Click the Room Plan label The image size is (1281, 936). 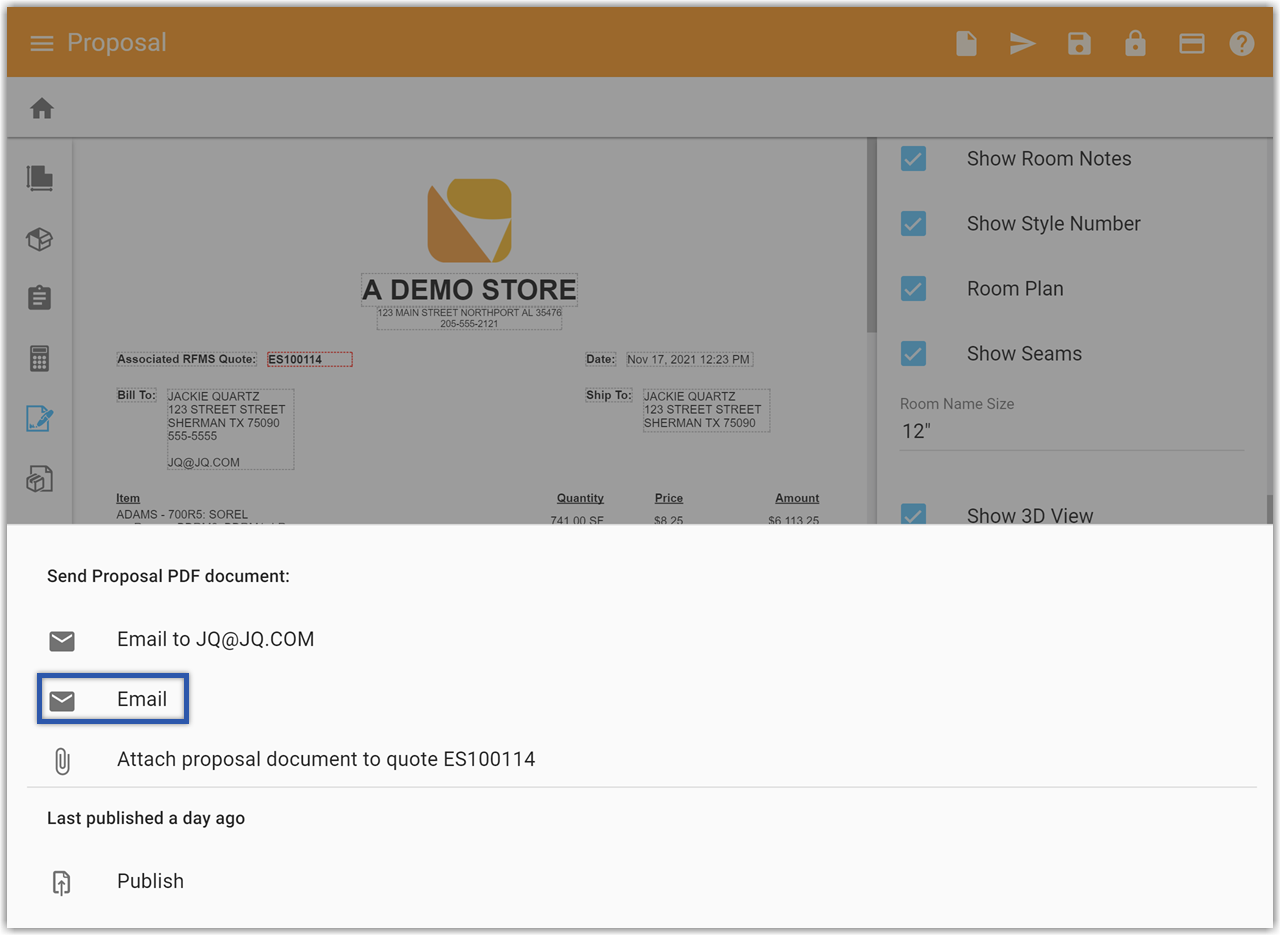pos(1015,289)
